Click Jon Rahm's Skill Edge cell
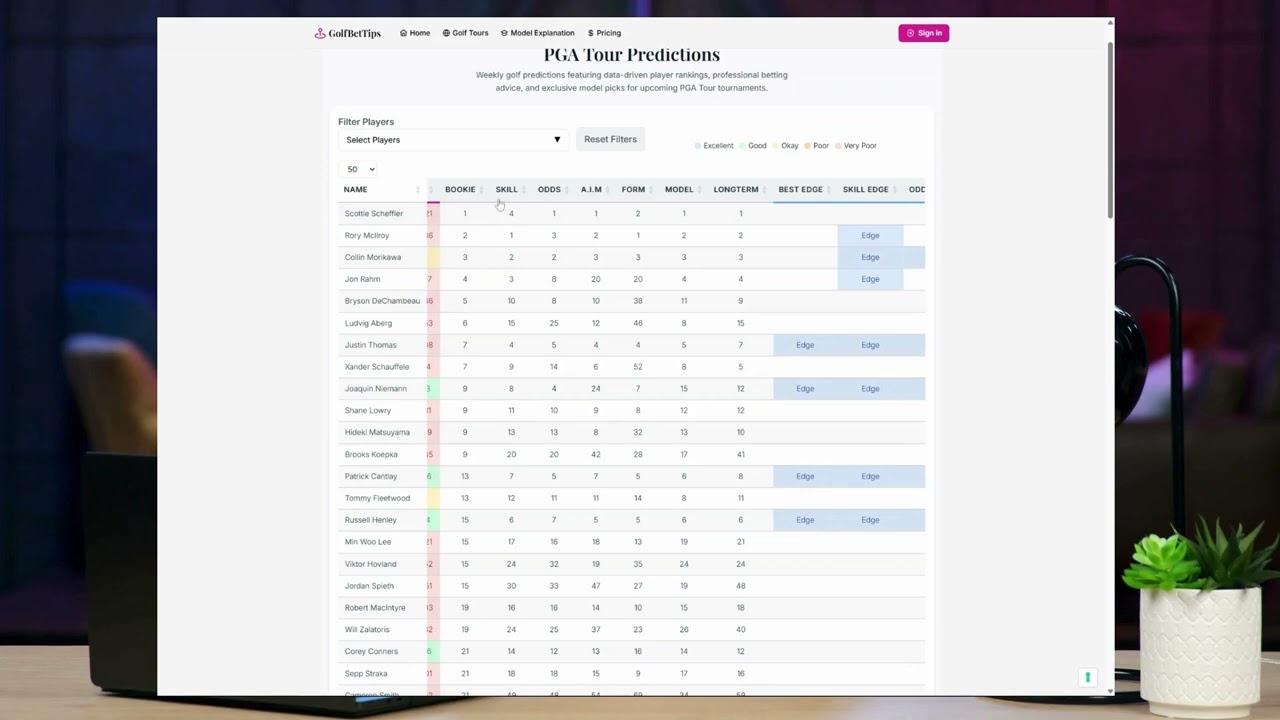 pyautogui.click(x=870, y=279)
